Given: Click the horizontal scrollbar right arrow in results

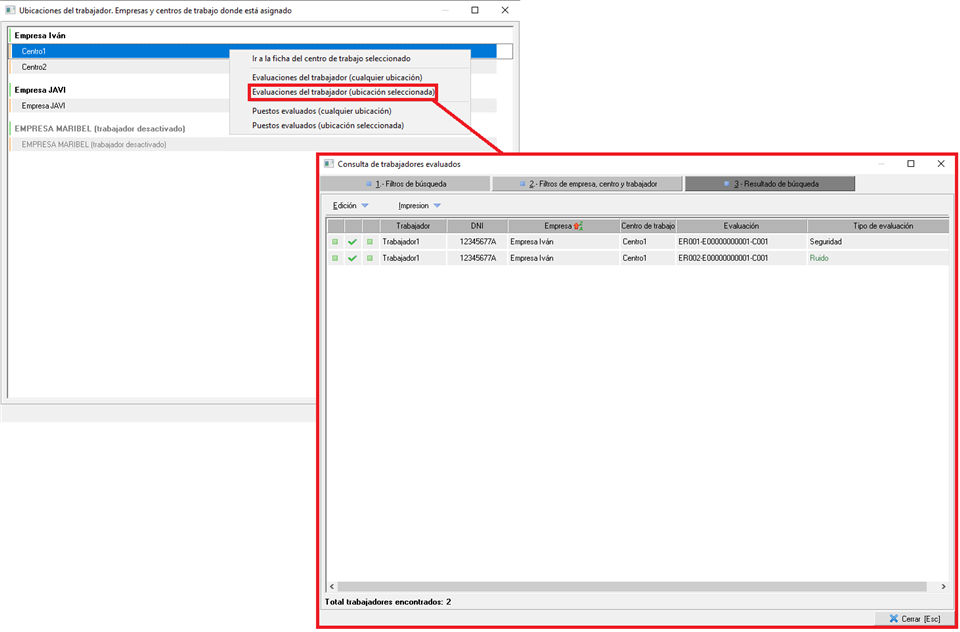Looking at the screenshot, I should (x=943, y=586).
